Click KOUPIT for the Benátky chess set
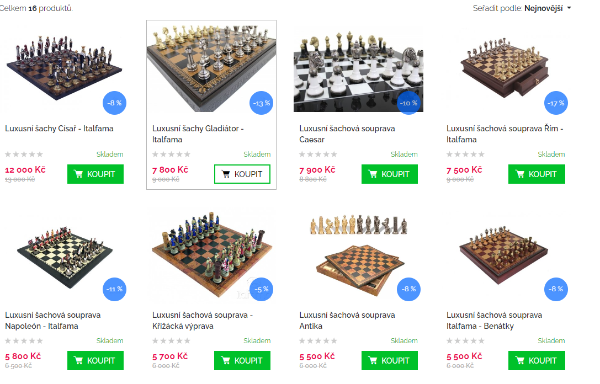 [x=536, y=360]
